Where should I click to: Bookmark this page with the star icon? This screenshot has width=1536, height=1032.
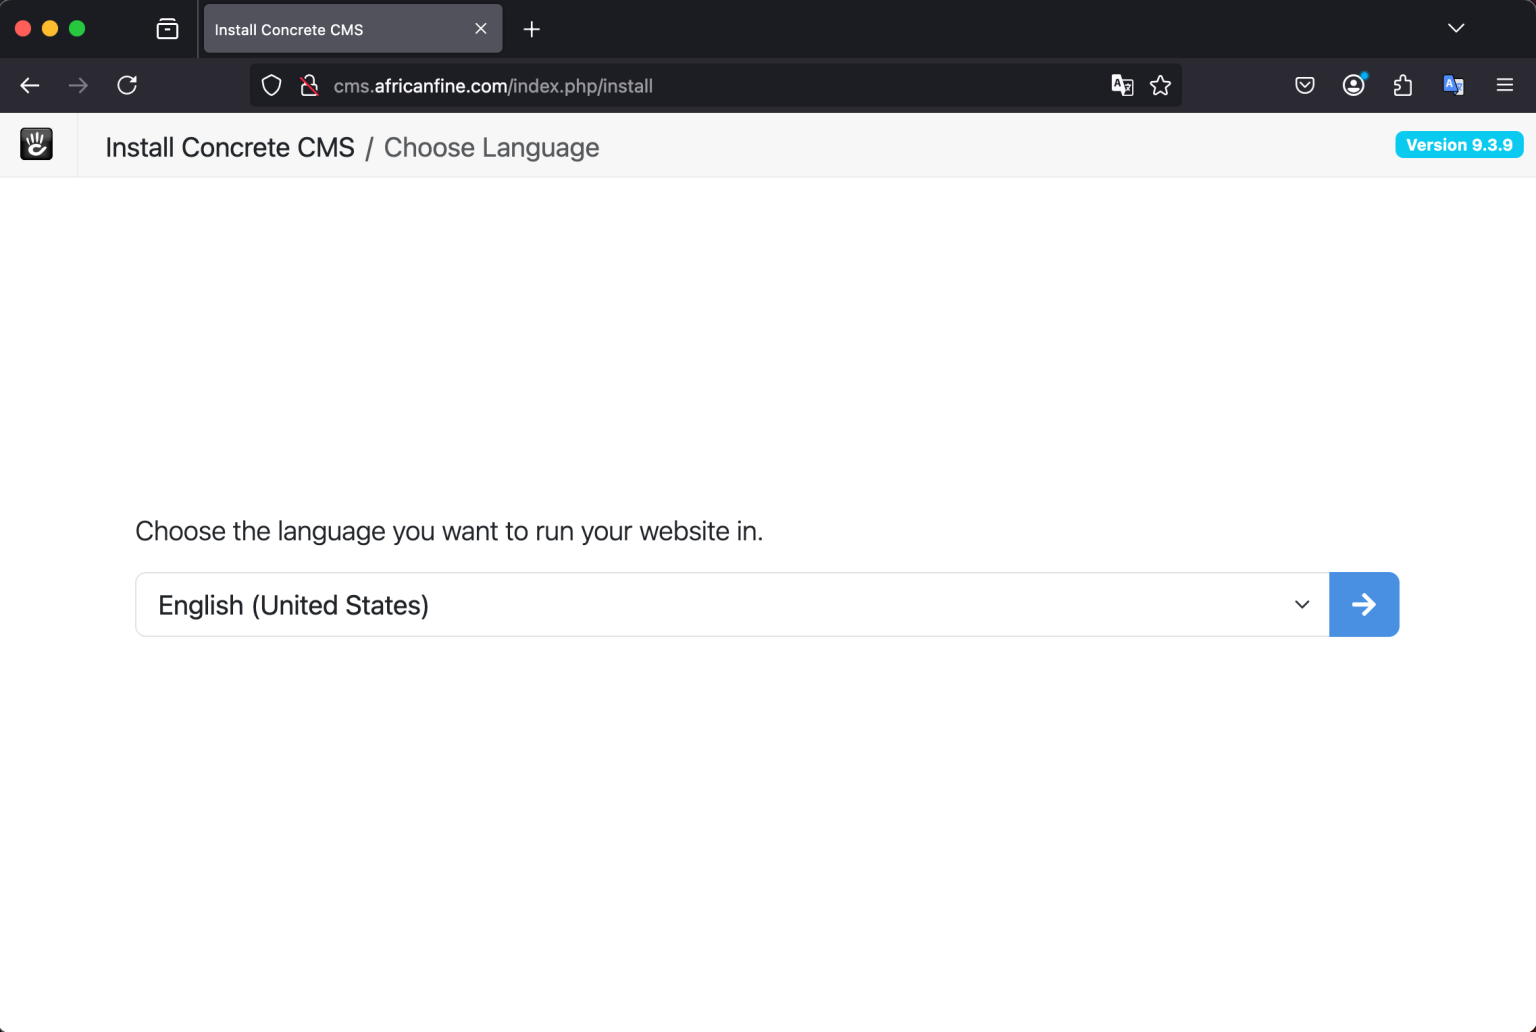[x=1160, y=86]
